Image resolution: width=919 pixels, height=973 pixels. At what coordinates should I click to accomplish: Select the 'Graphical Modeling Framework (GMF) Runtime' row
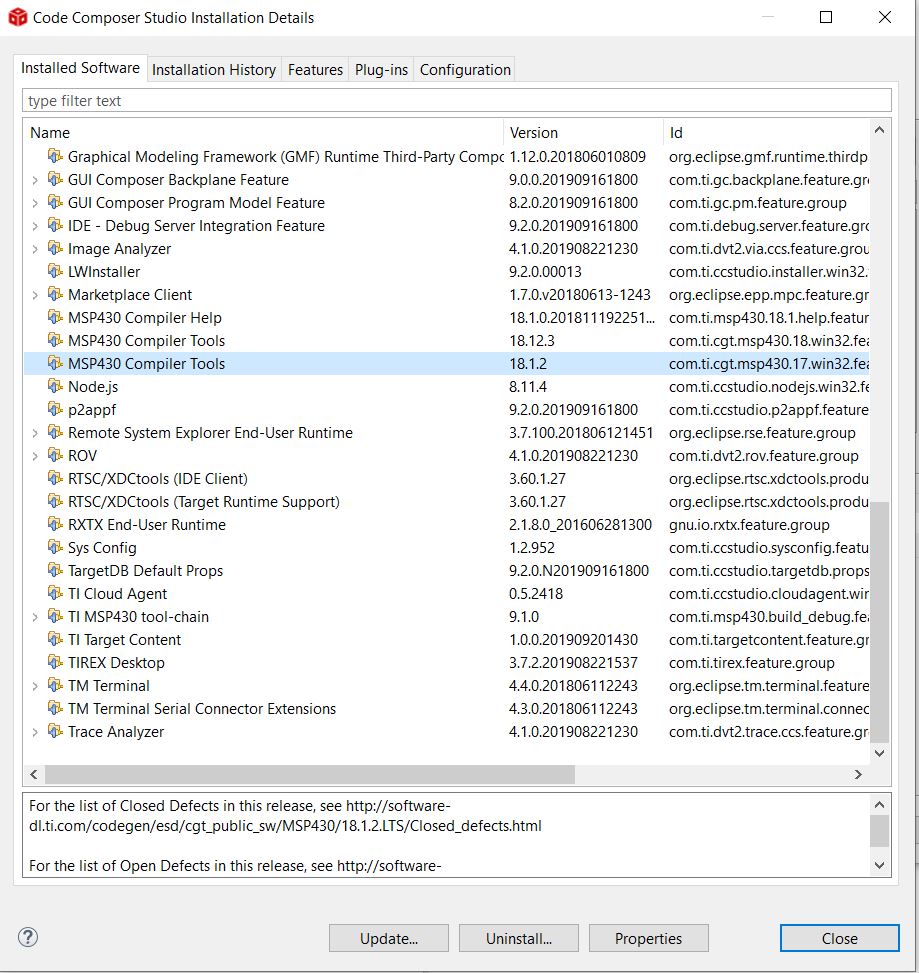(x=447, y=156)
